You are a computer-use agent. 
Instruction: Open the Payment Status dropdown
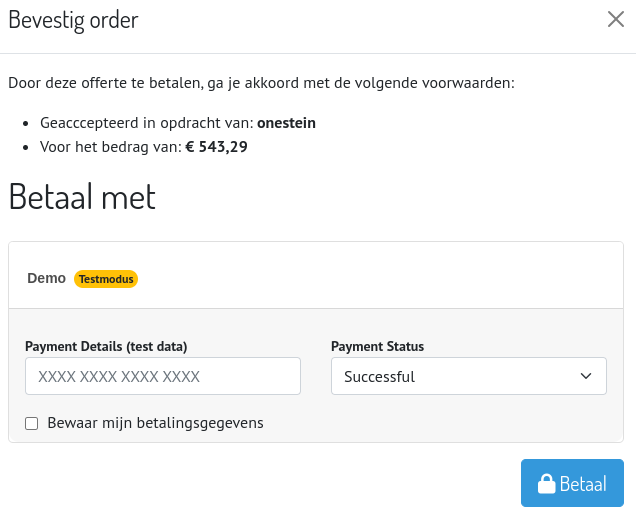[x=468, y=376]
